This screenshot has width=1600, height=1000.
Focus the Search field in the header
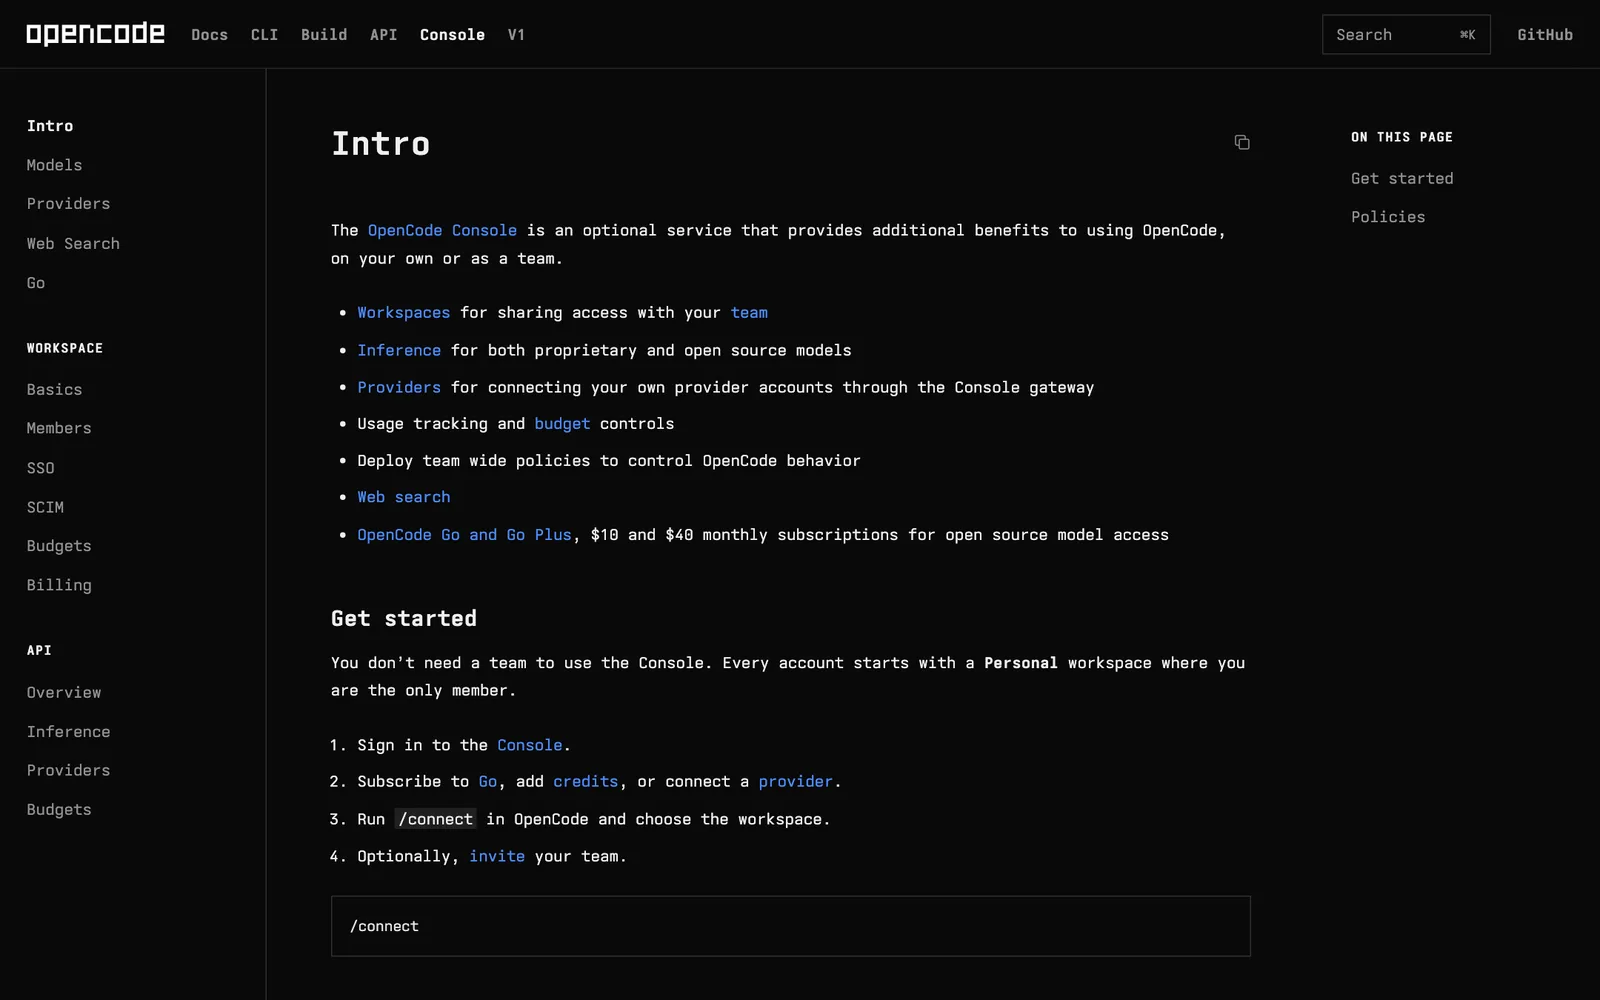coord(1406,34)
